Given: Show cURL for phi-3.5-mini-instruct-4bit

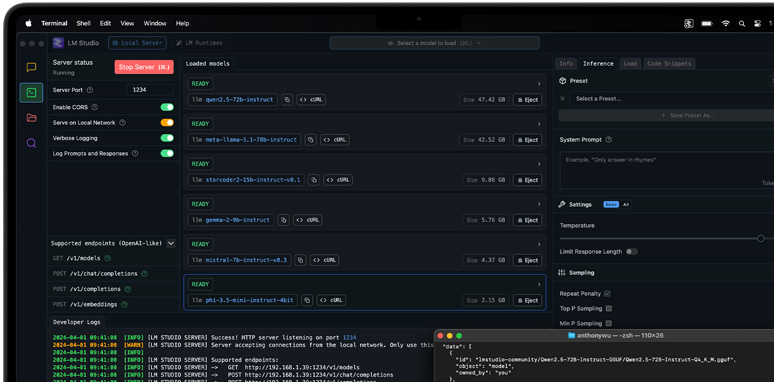Looking at the screenshot, I should tap(331, 300).
